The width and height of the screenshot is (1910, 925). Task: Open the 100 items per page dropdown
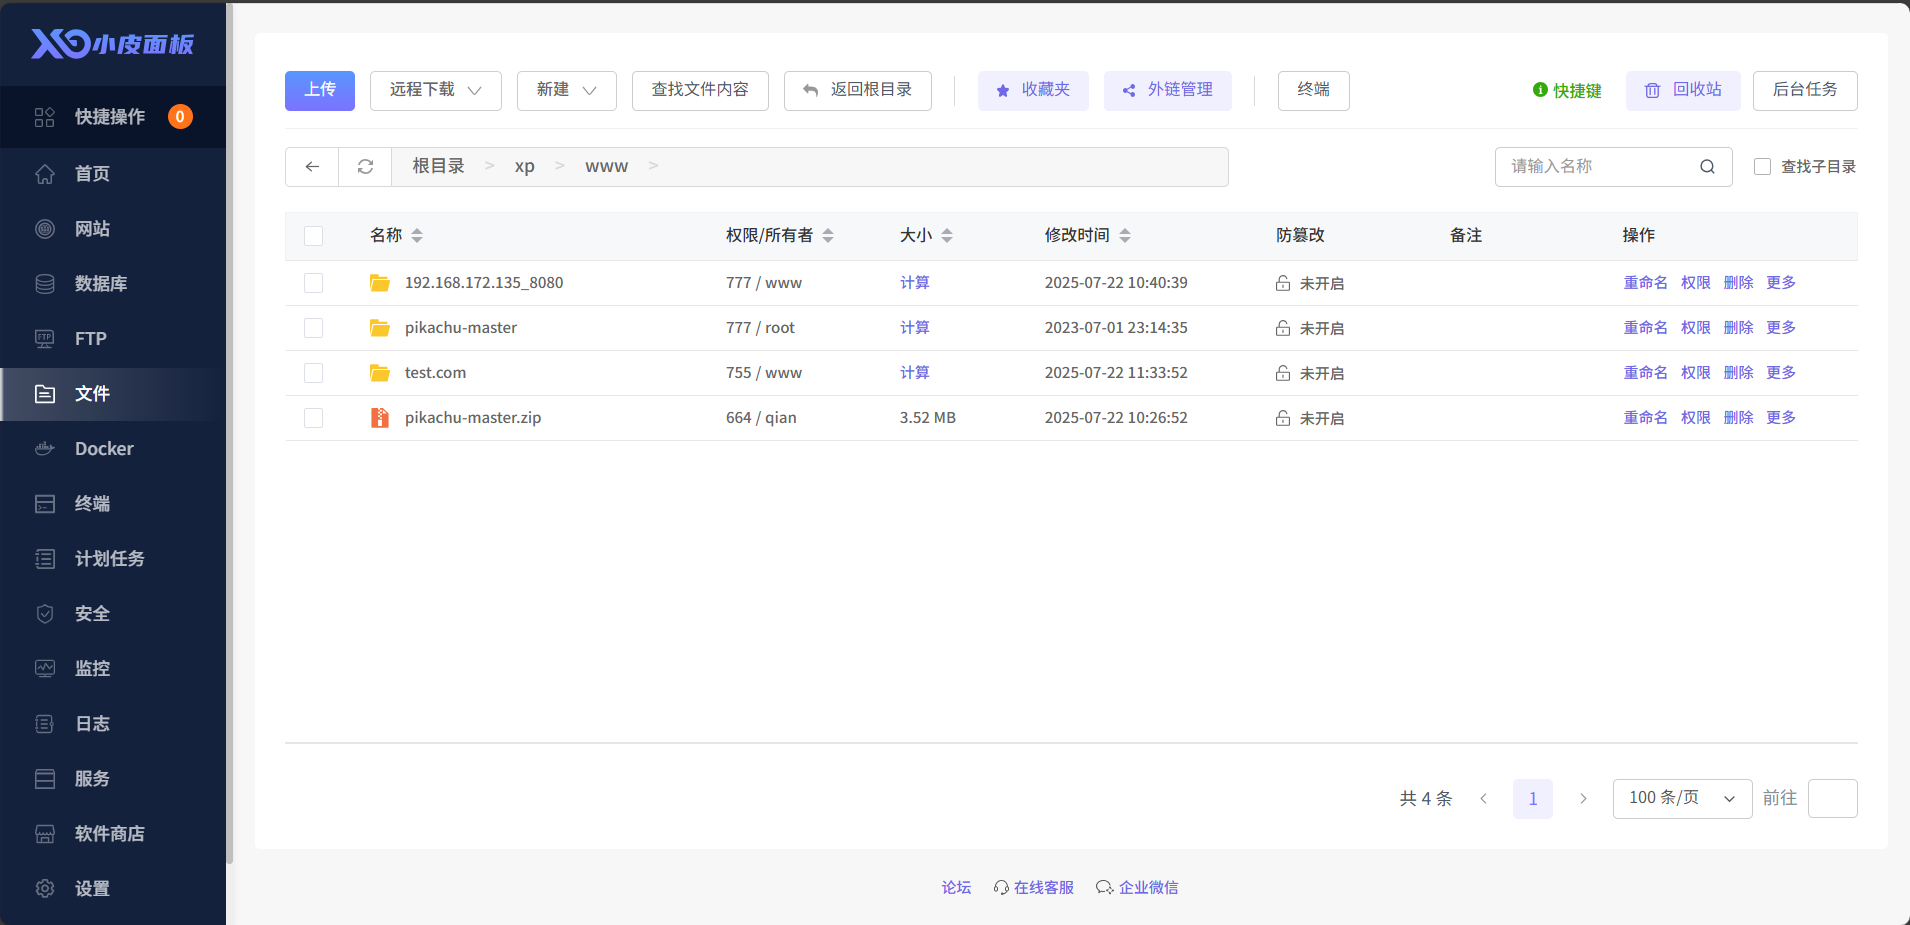pos(1682,798)
